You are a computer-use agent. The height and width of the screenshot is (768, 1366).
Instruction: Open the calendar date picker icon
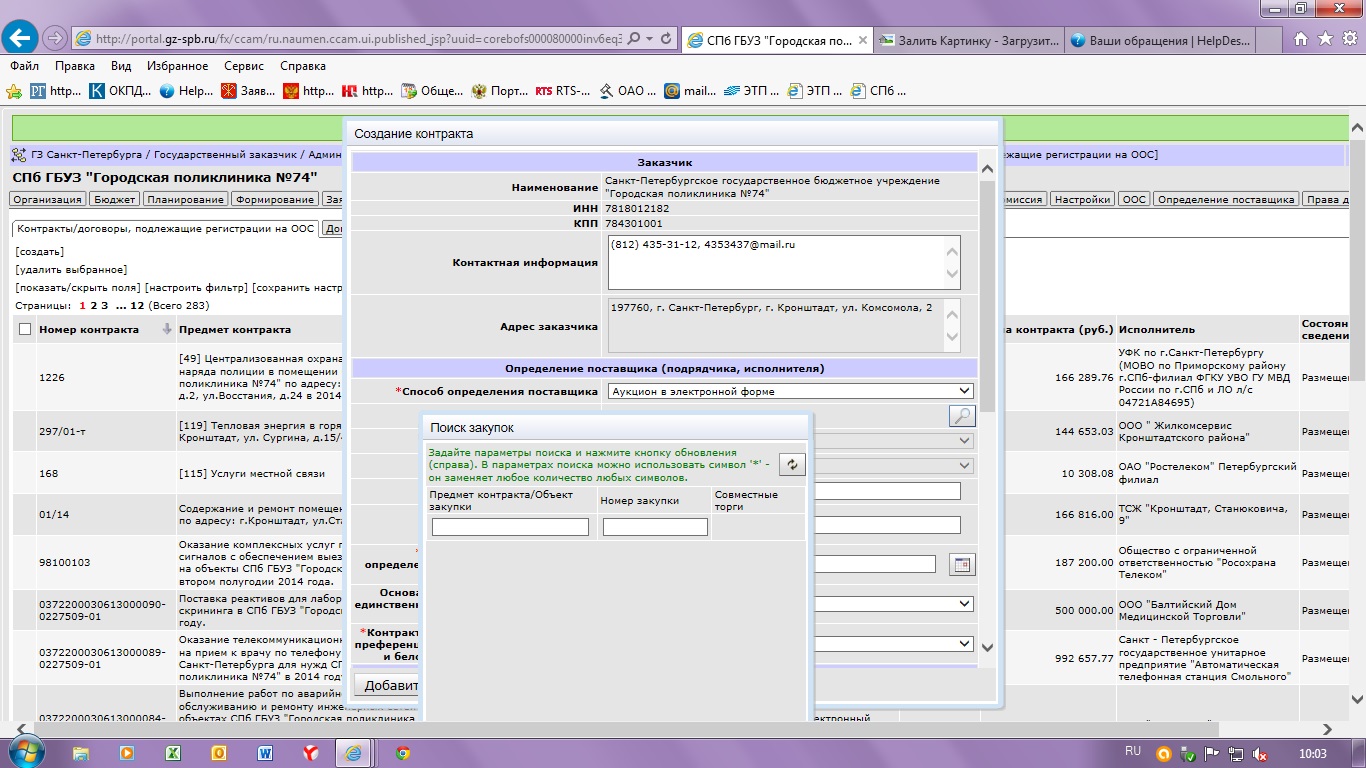coord(961,565)
